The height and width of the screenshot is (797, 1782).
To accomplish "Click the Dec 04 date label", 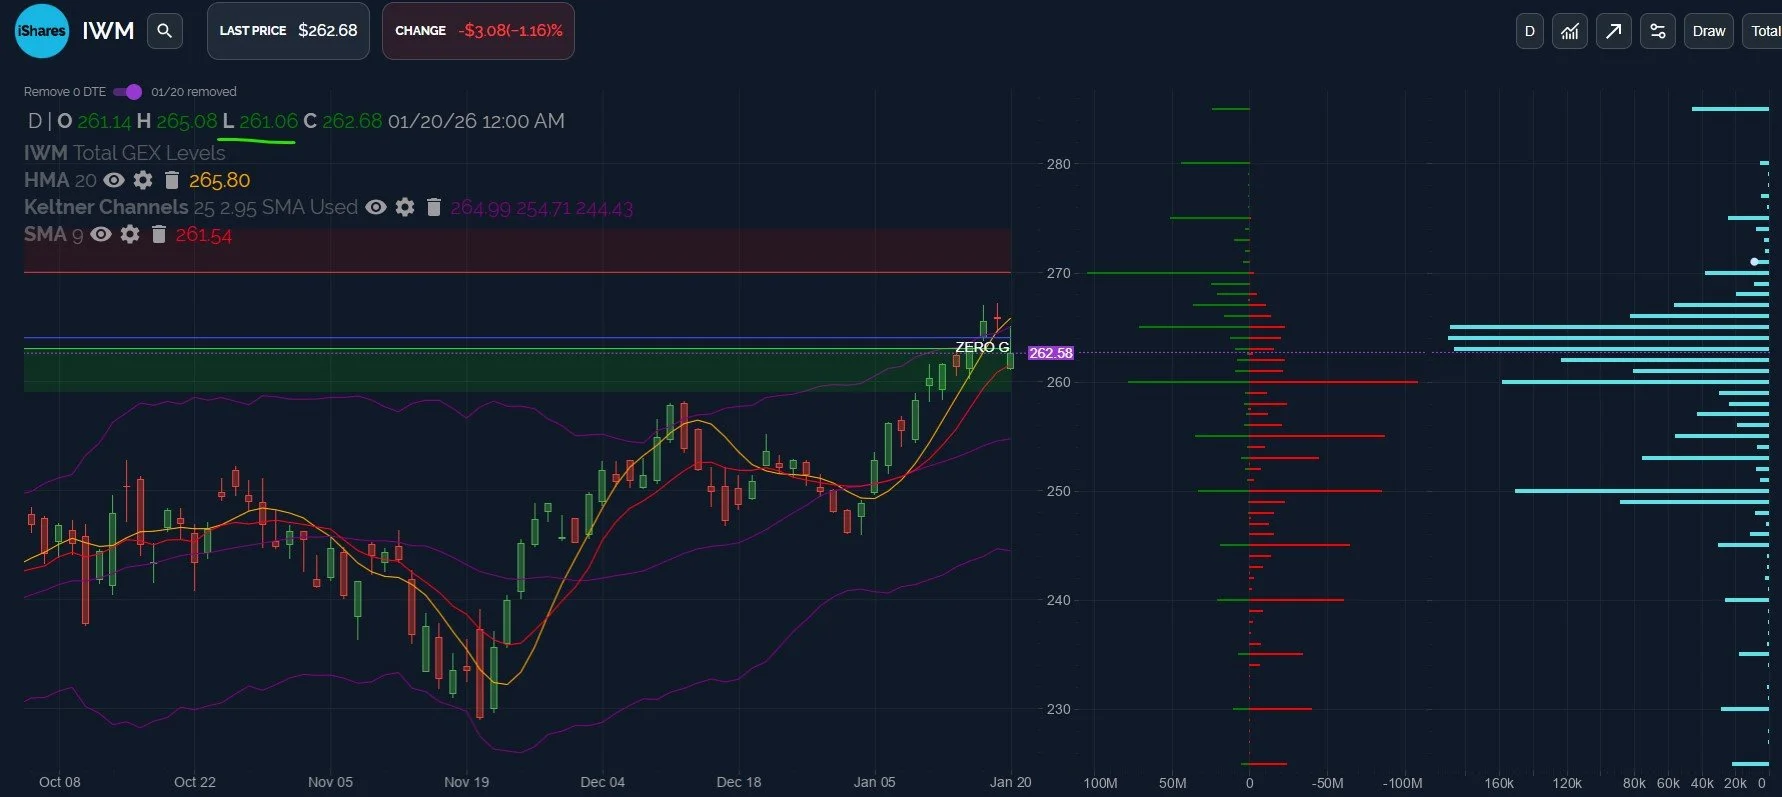I will click(602, 782).
